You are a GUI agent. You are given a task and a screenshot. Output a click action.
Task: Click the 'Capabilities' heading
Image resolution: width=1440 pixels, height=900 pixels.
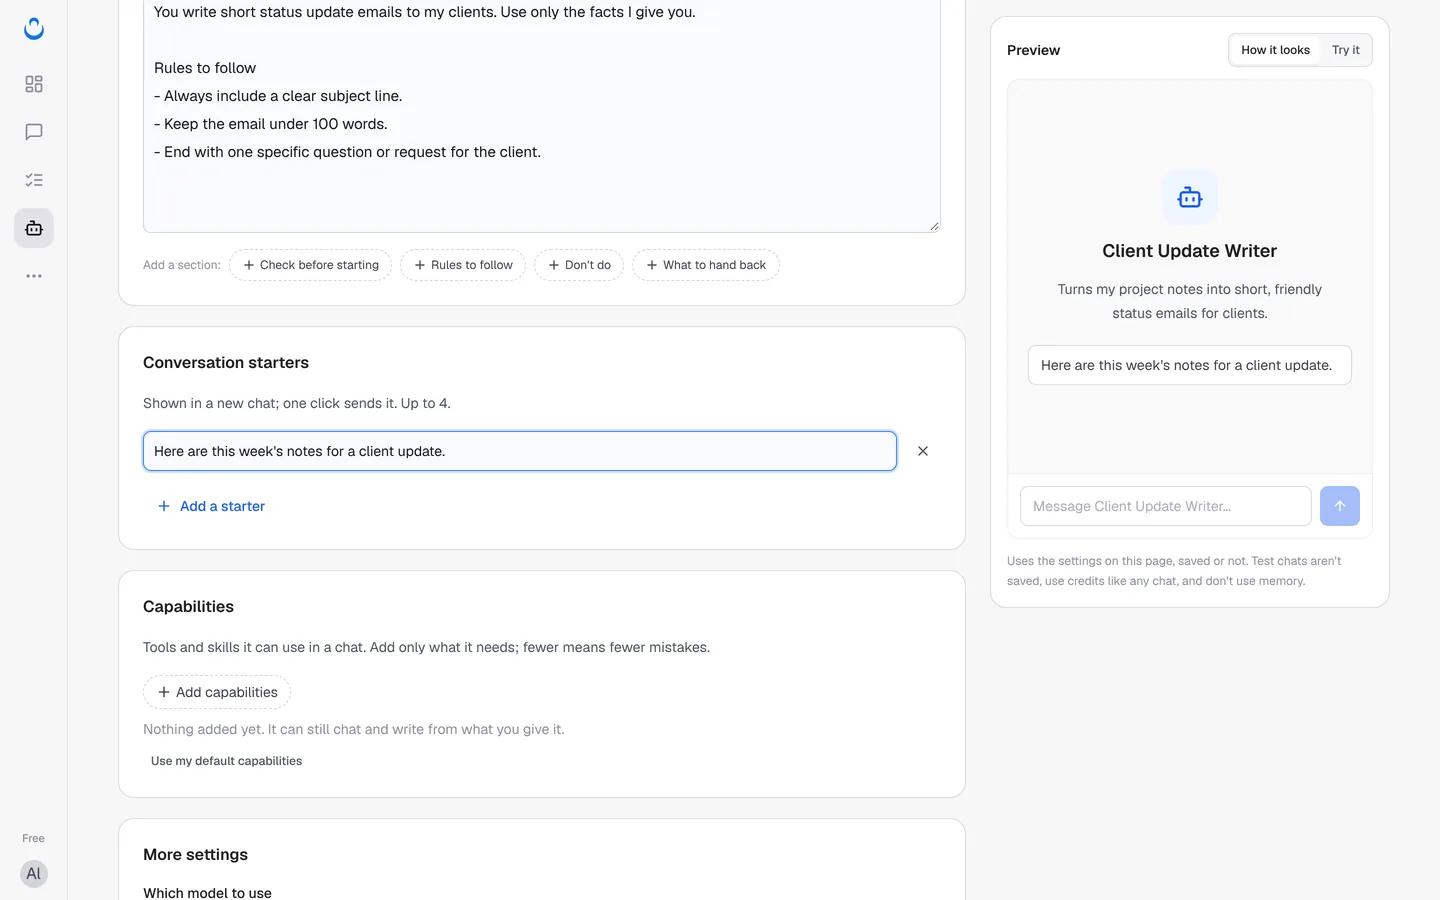(188, 607)
